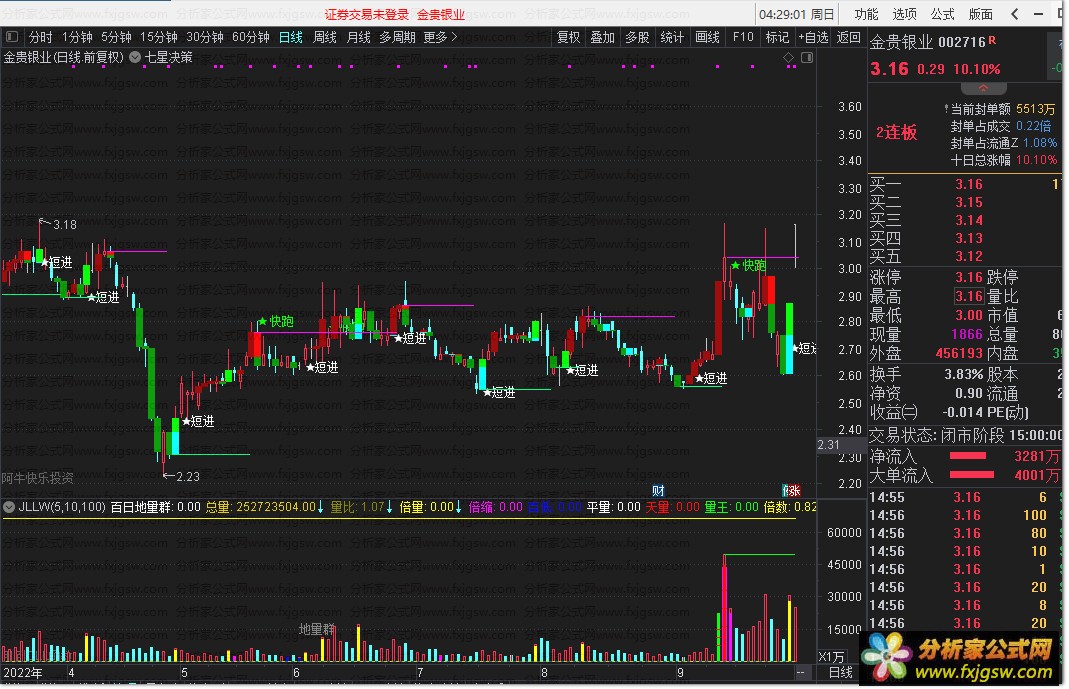
Task: Select the 日线 daily chart tab
Action: tap(291, 37)
